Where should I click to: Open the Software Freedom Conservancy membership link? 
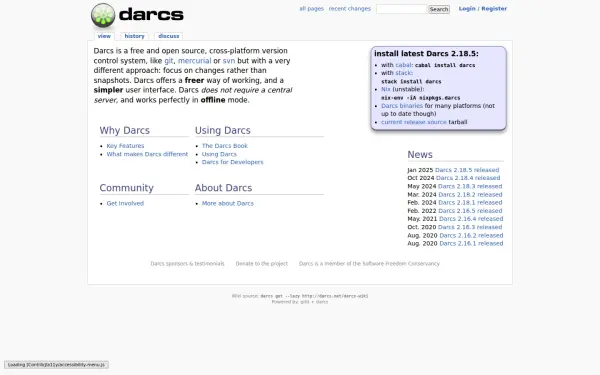pyautogui.click(x=369, y=264)
